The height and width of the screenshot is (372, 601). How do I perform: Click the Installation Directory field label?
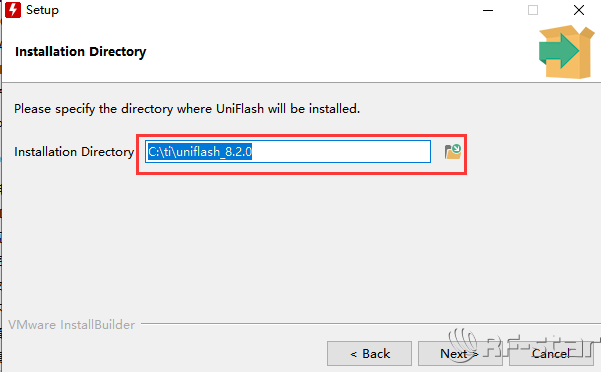[74, 152]
